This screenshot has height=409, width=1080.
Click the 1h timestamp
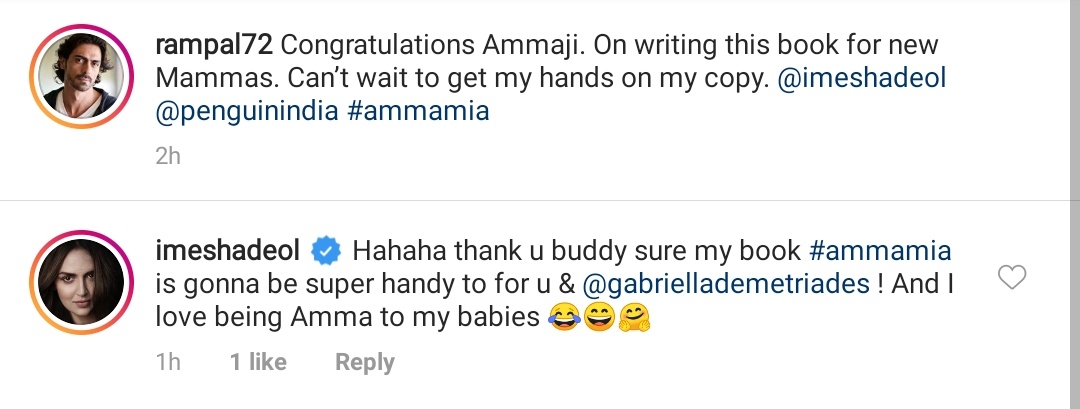168,362
